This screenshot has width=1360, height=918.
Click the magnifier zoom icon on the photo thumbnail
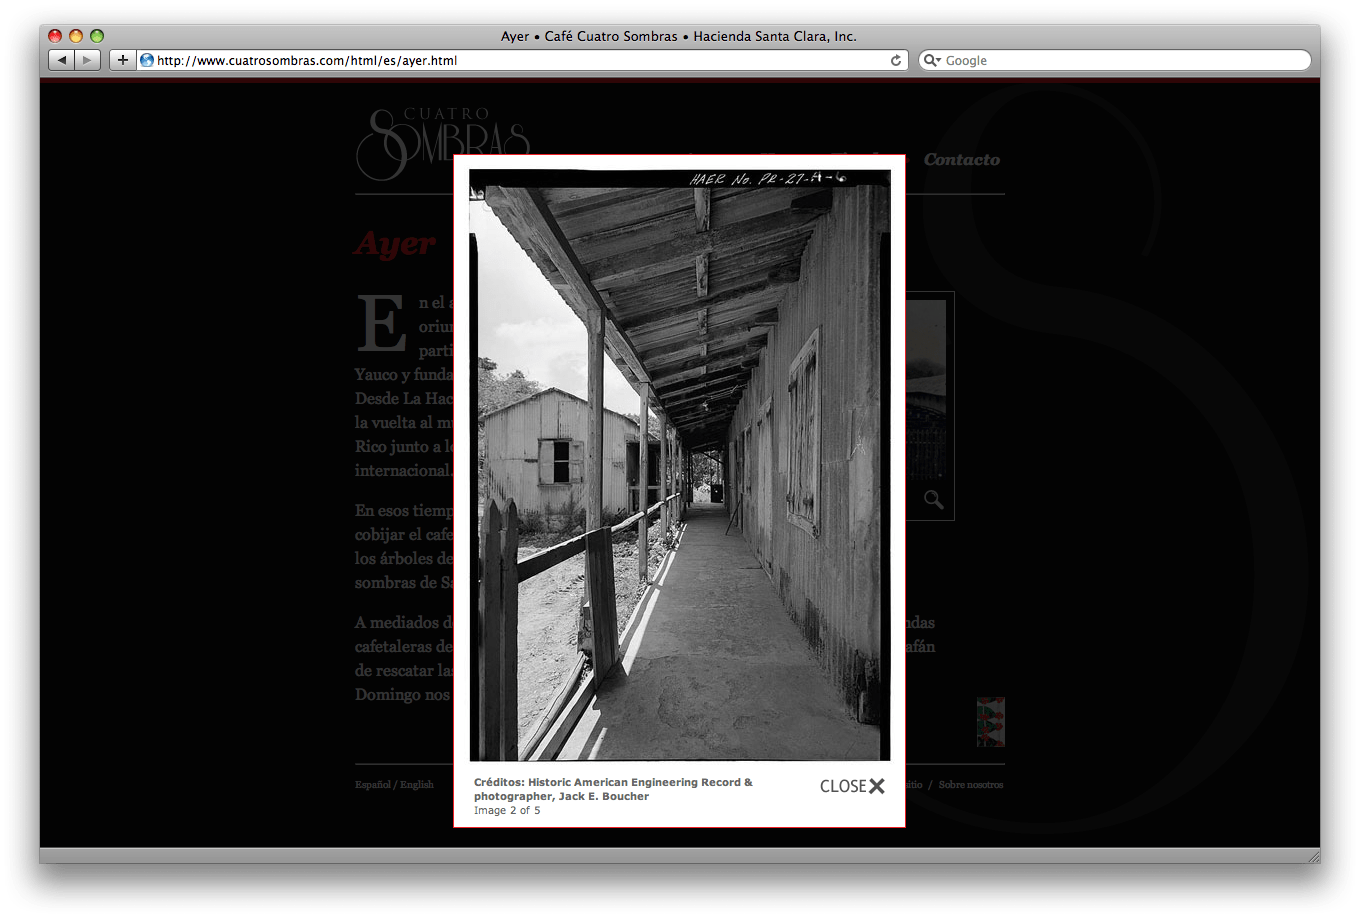point(933,500)
